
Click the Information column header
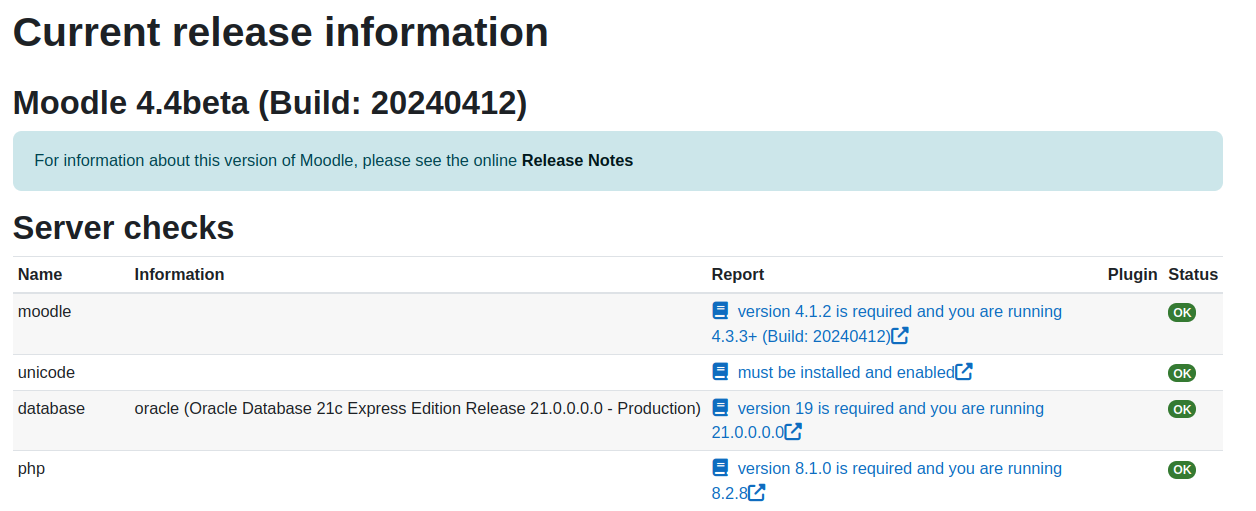coord(179,274)
